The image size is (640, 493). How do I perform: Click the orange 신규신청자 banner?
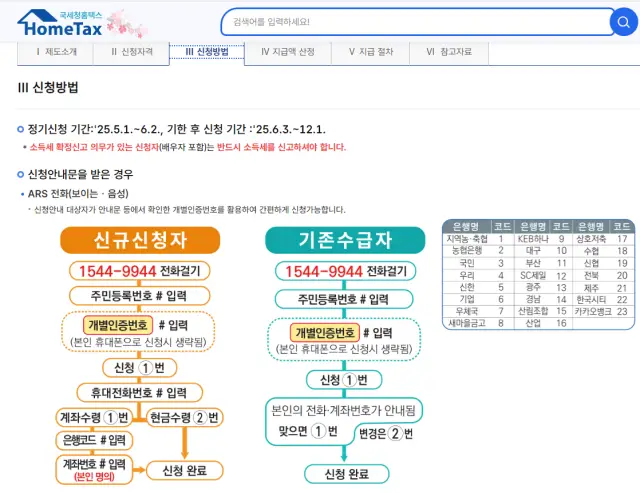click(140, 240)
